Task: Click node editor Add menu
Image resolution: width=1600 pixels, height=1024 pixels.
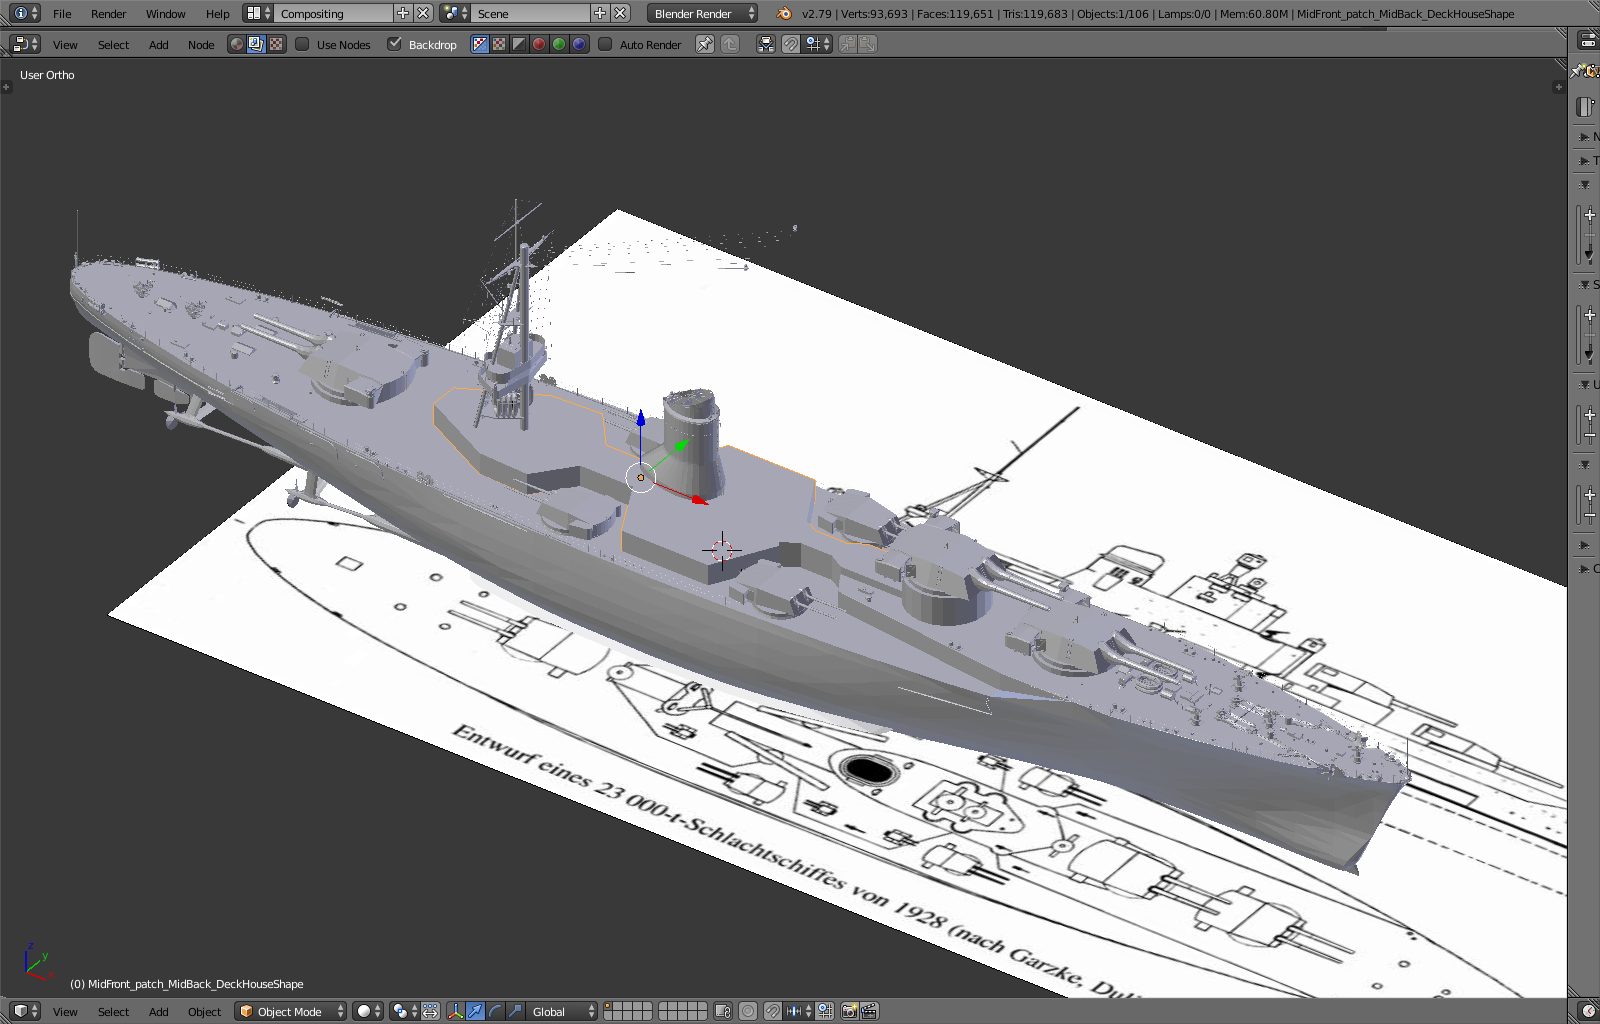Action: 158,45
